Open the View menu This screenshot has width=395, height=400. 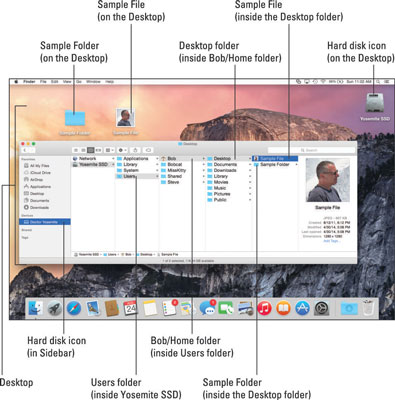67,82
